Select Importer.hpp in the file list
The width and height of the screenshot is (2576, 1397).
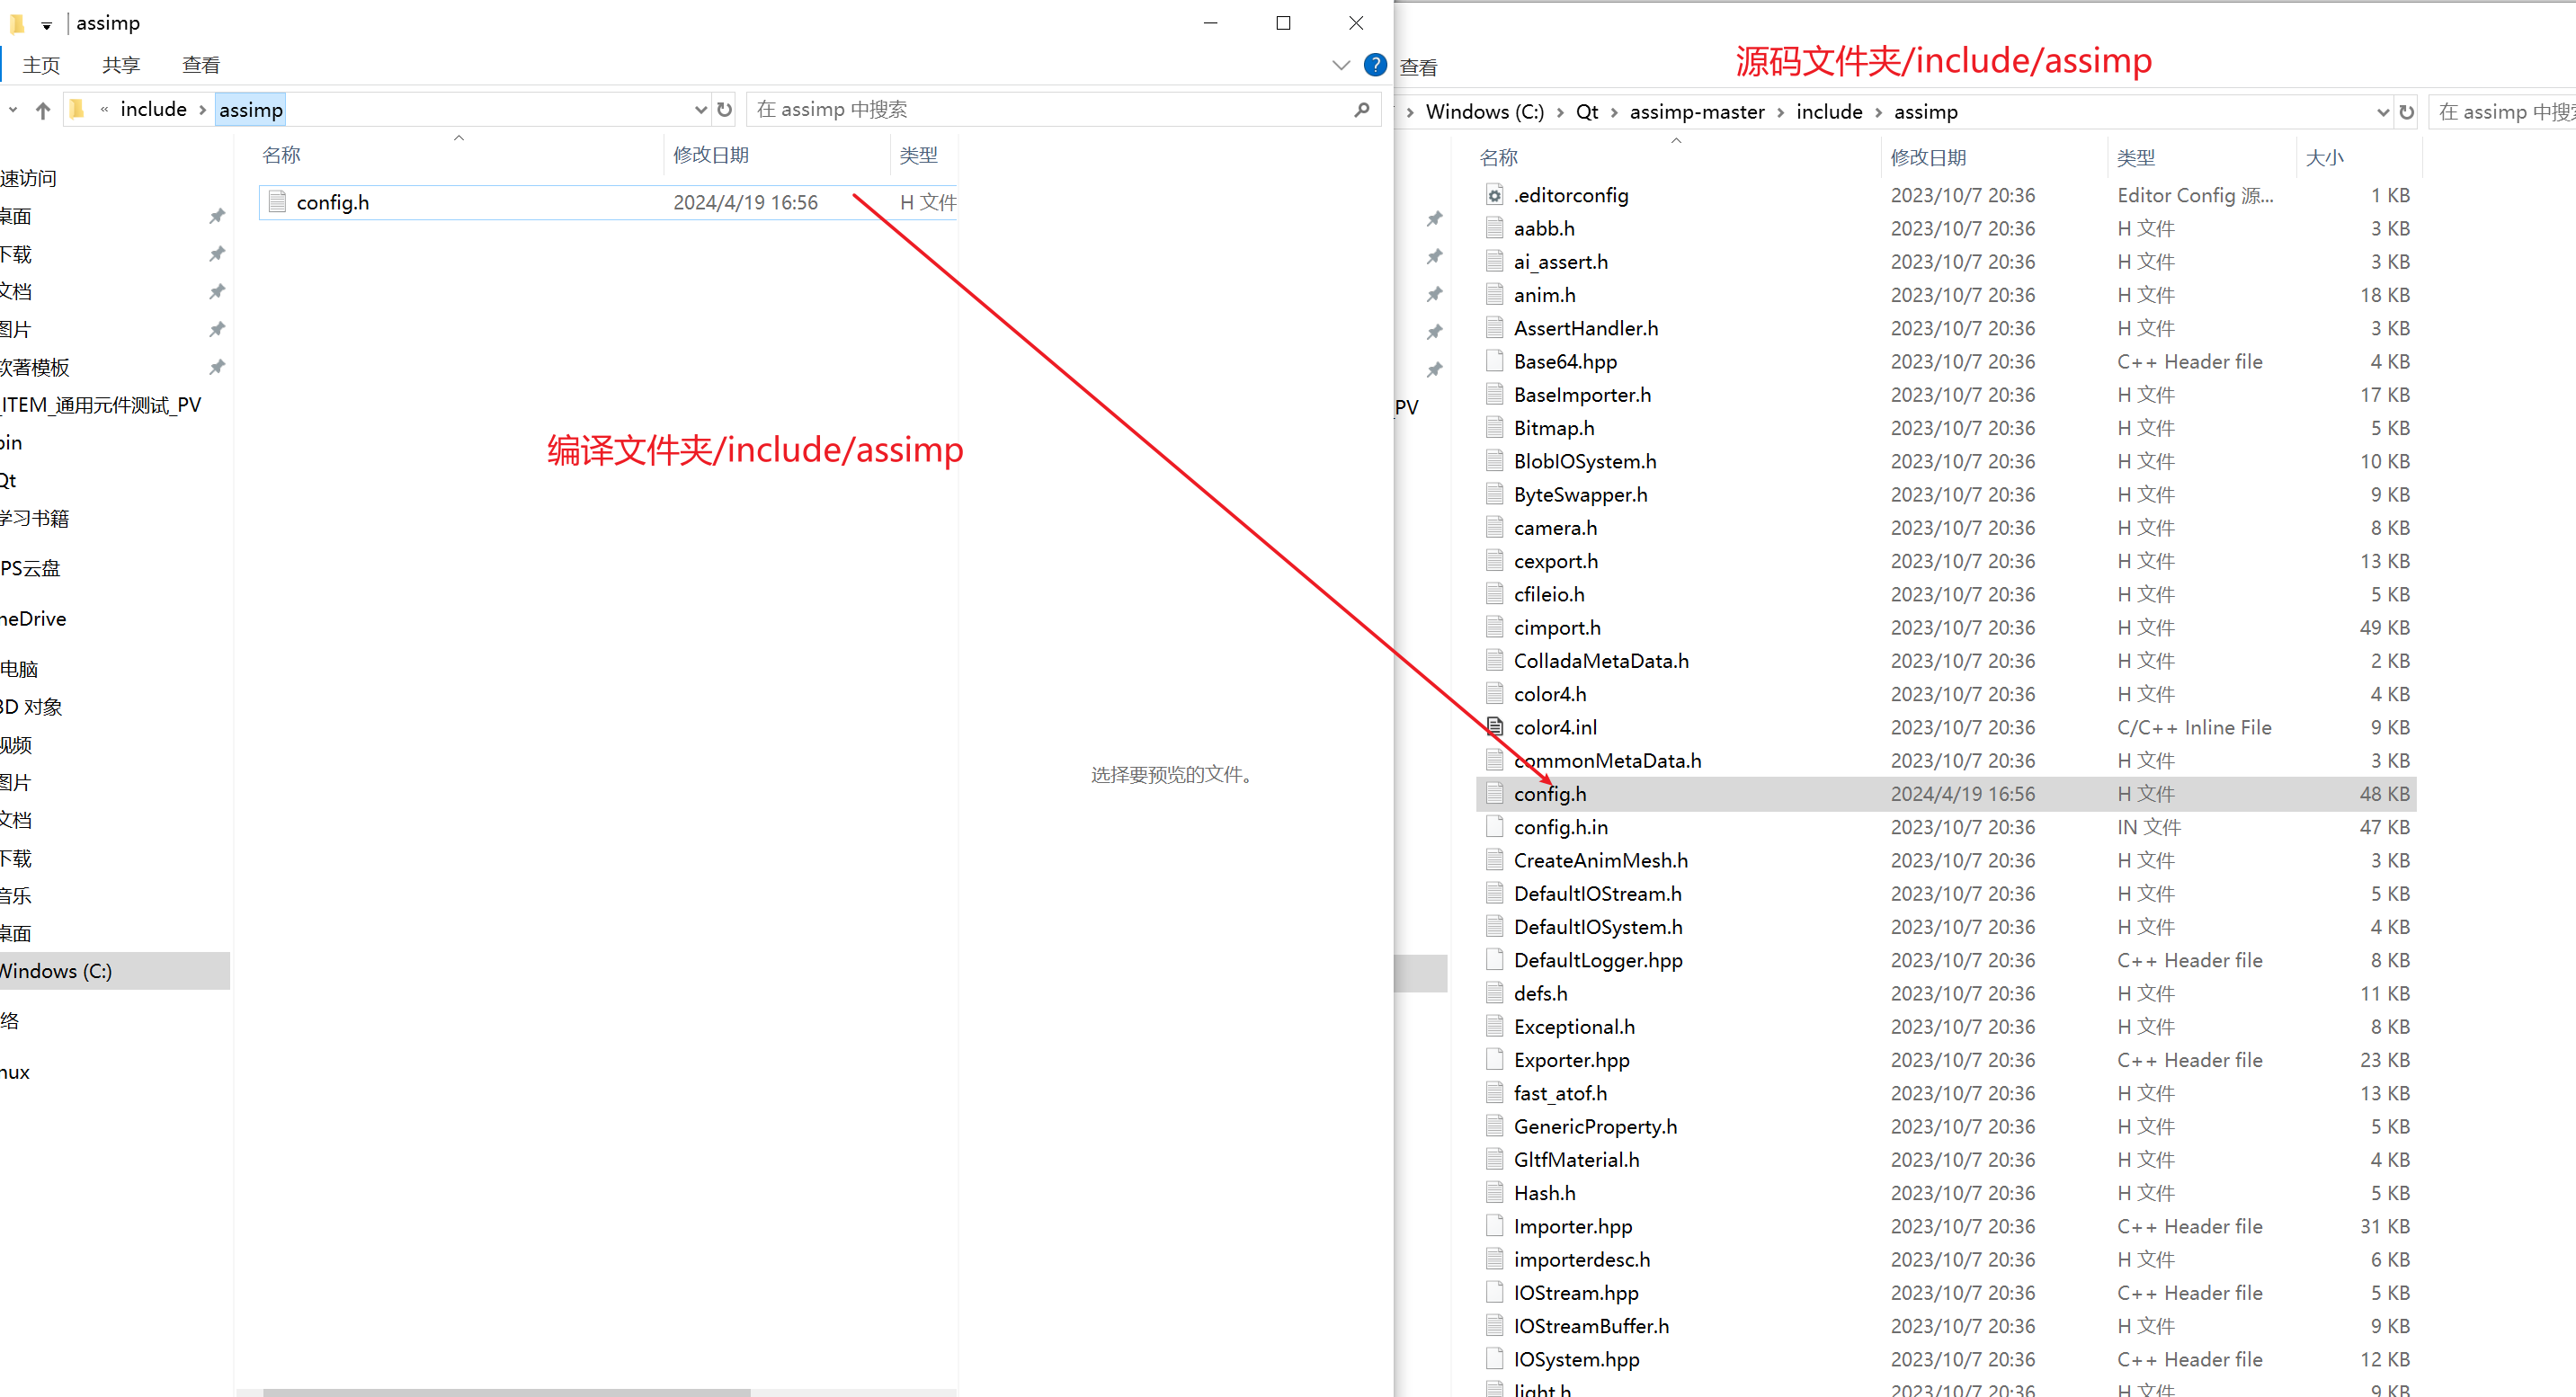(x=1946, y=1226)
